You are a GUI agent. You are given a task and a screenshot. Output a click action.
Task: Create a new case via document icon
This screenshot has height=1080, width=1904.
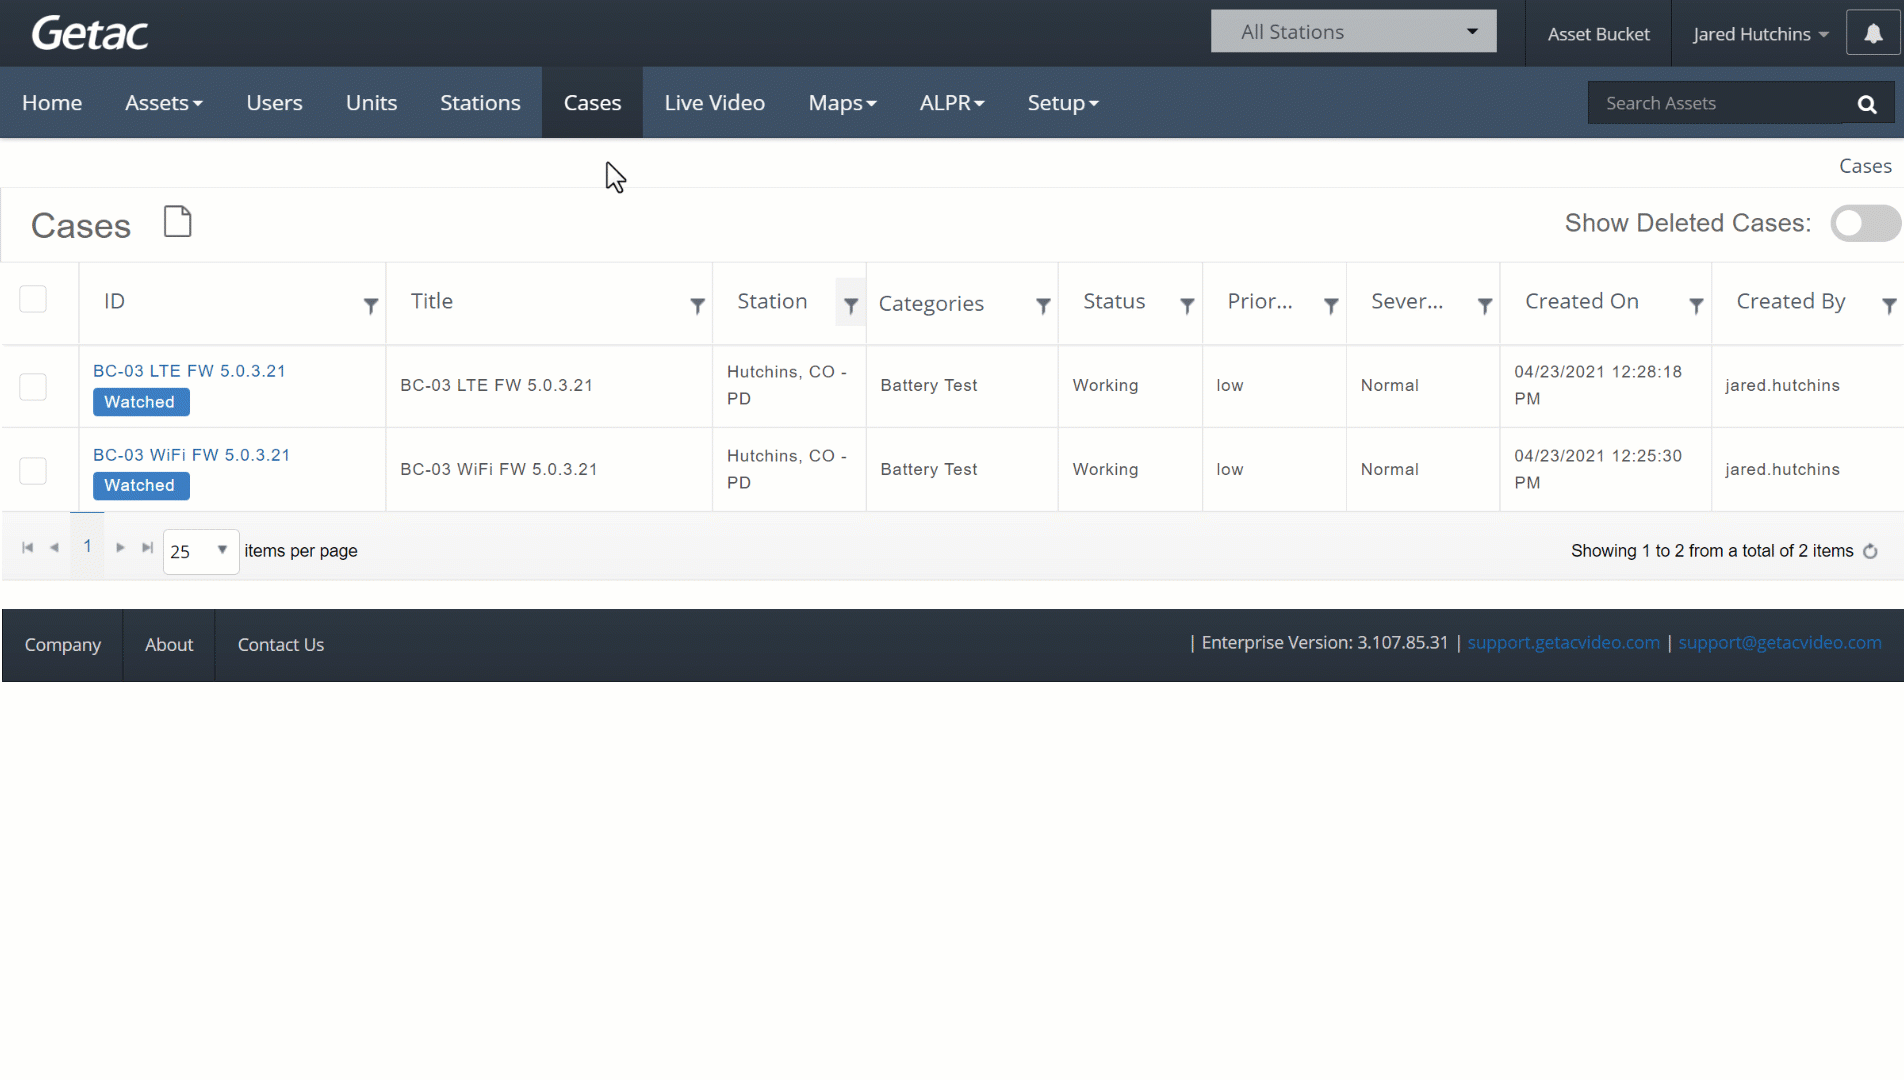[177, 221]
